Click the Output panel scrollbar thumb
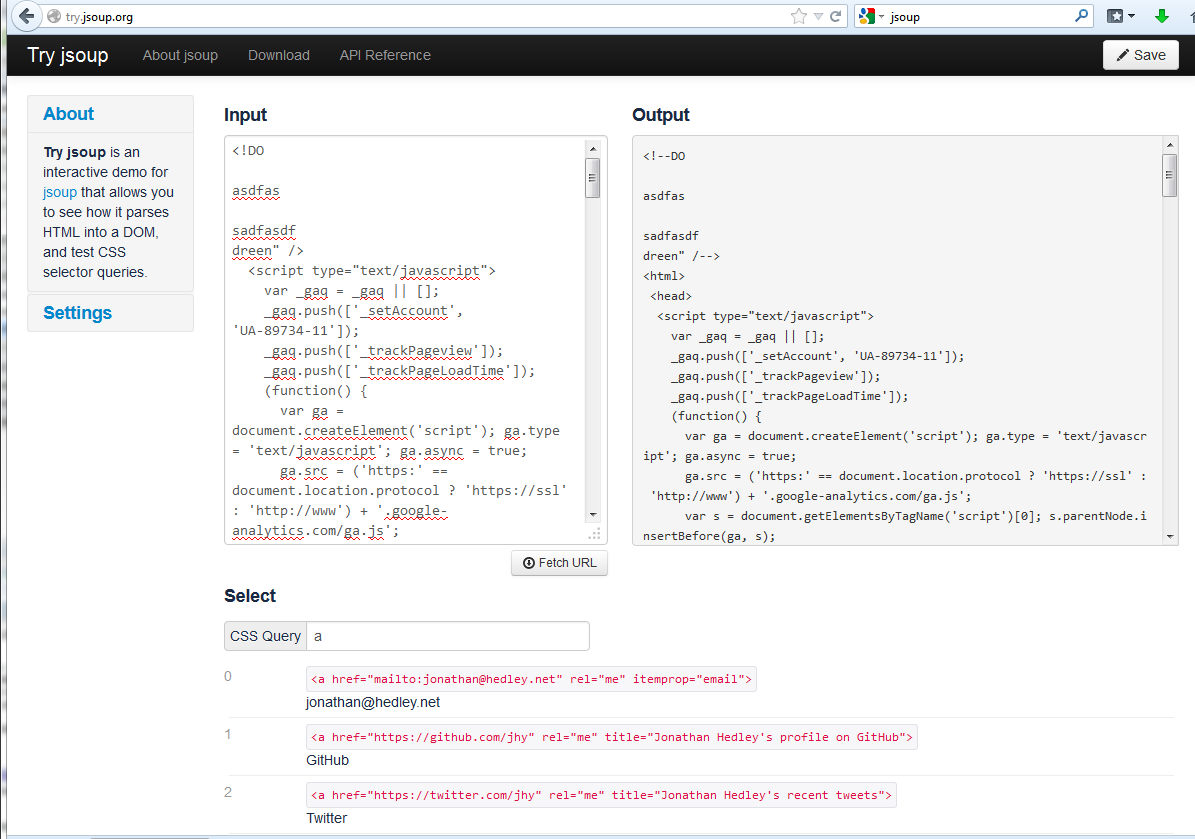This screenshot has height=839, width=1195. point(1170,175)
